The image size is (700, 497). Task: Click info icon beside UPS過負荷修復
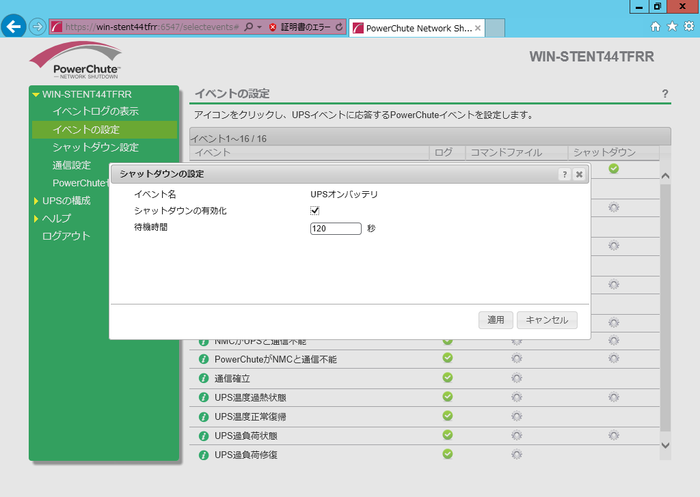[x=204, y=455]
